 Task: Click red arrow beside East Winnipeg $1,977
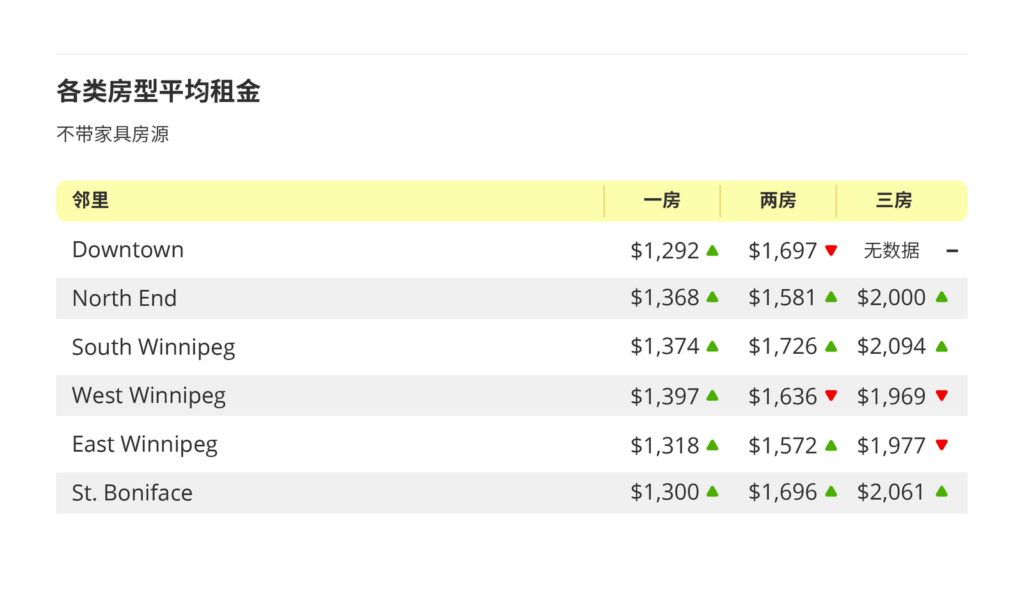coord(941,445)
